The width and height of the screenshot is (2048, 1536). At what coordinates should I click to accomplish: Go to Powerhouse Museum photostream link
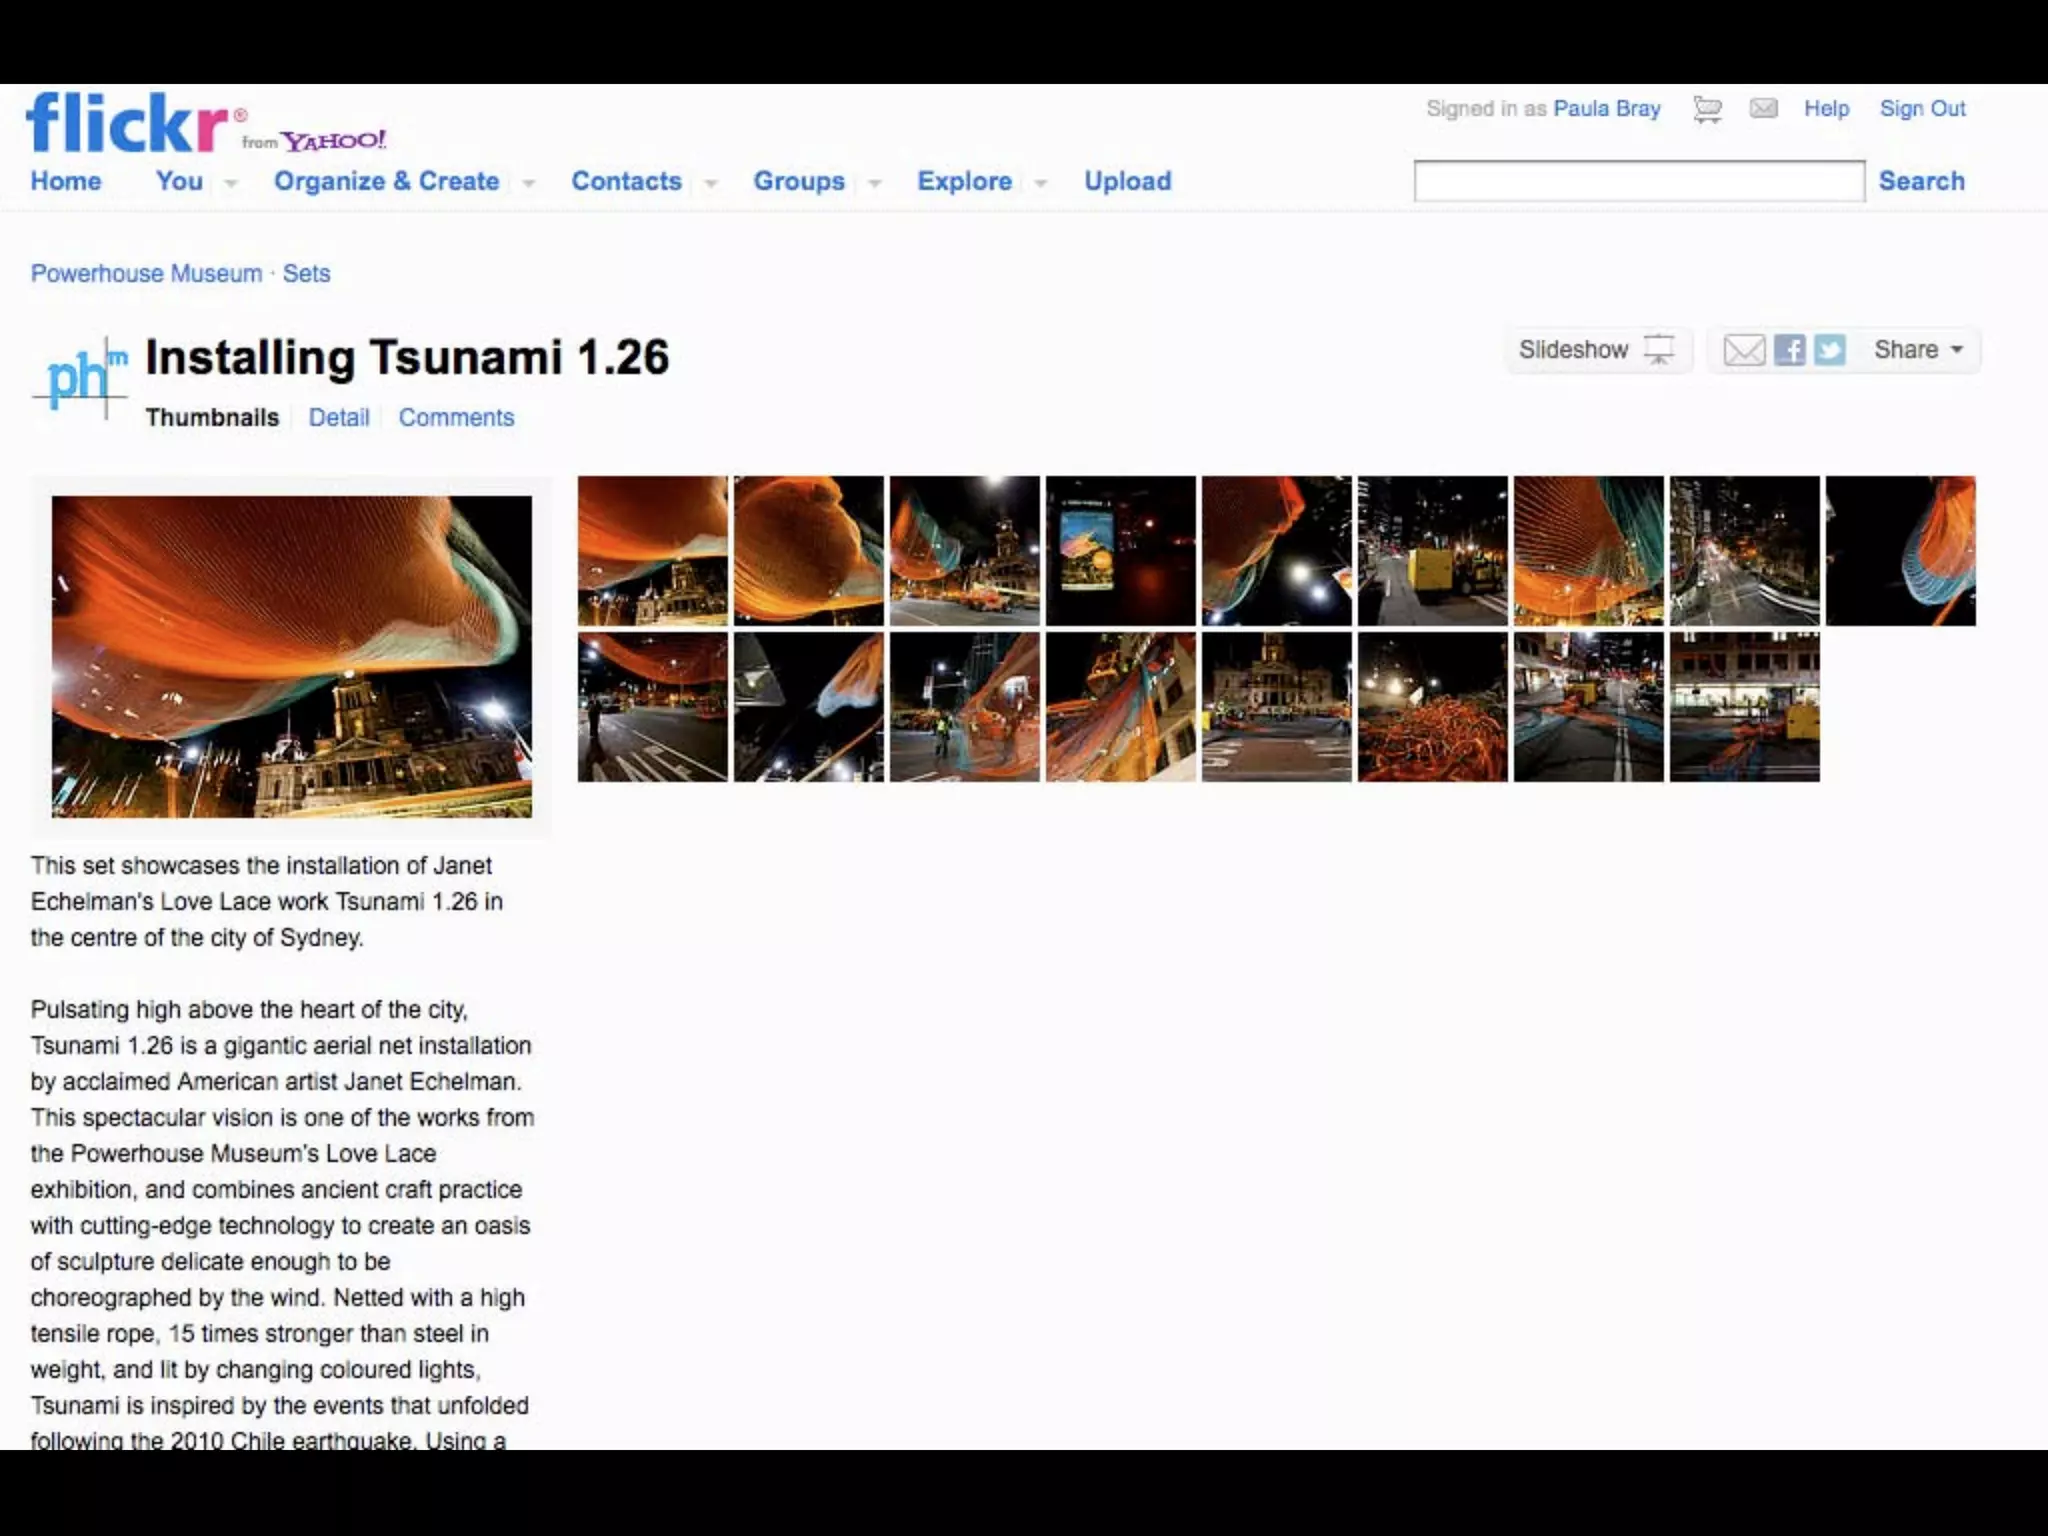click(x=146, y=273)
